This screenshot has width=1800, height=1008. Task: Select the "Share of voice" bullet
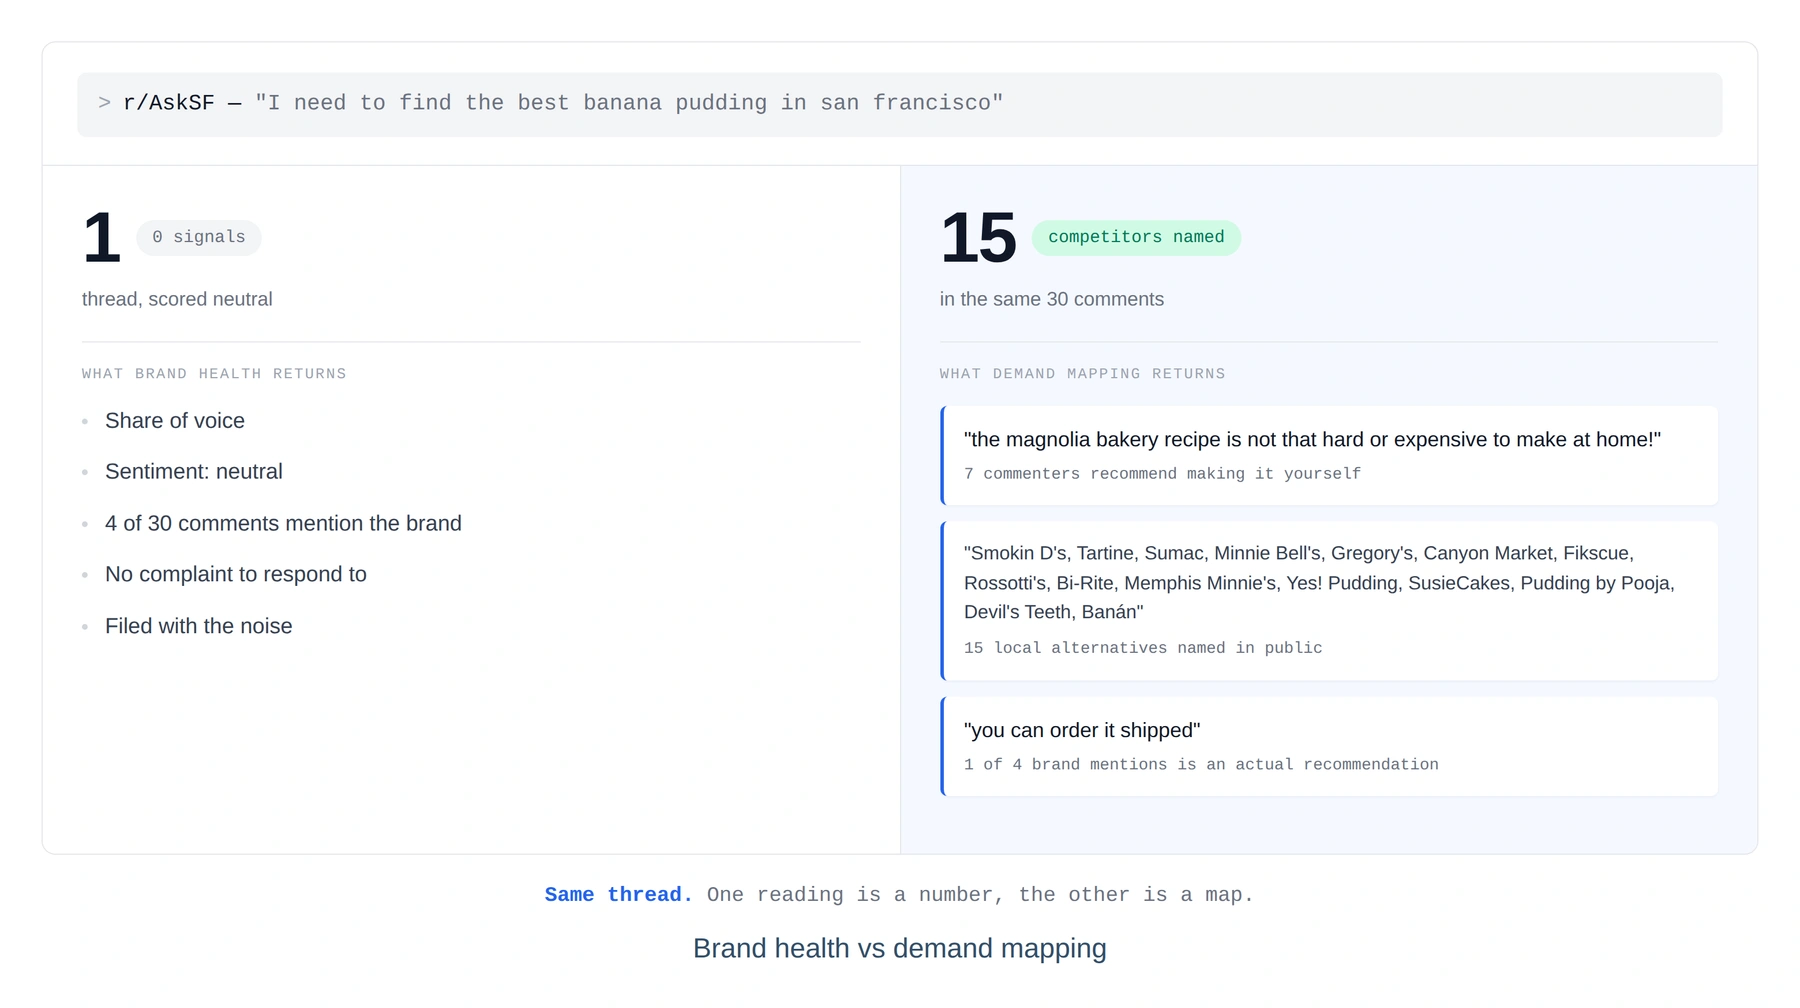point(175,421)
